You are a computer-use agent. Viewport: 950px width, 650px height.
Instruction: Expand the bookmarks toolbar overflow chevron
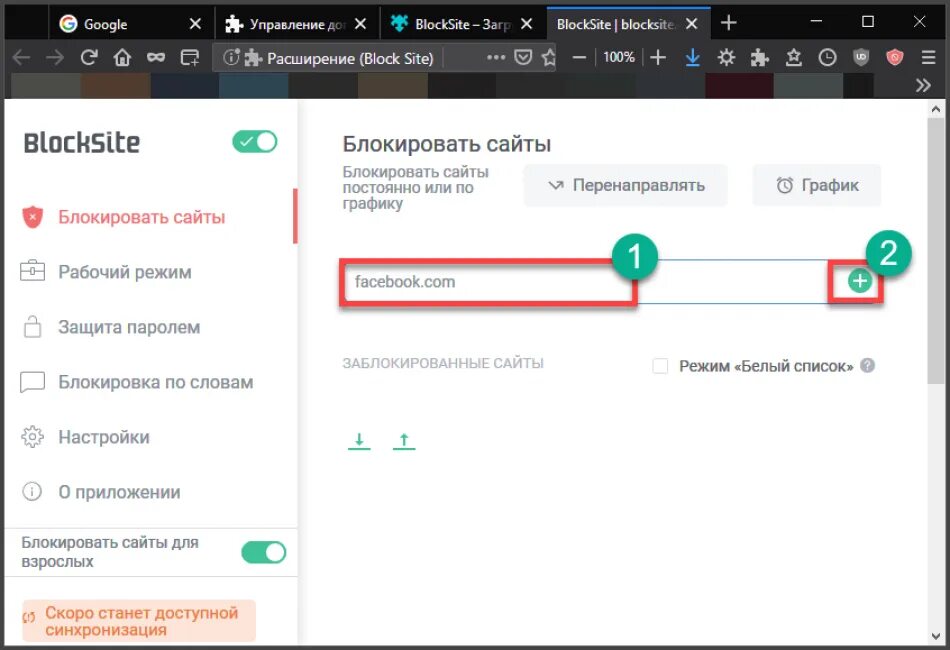[923, 85]
